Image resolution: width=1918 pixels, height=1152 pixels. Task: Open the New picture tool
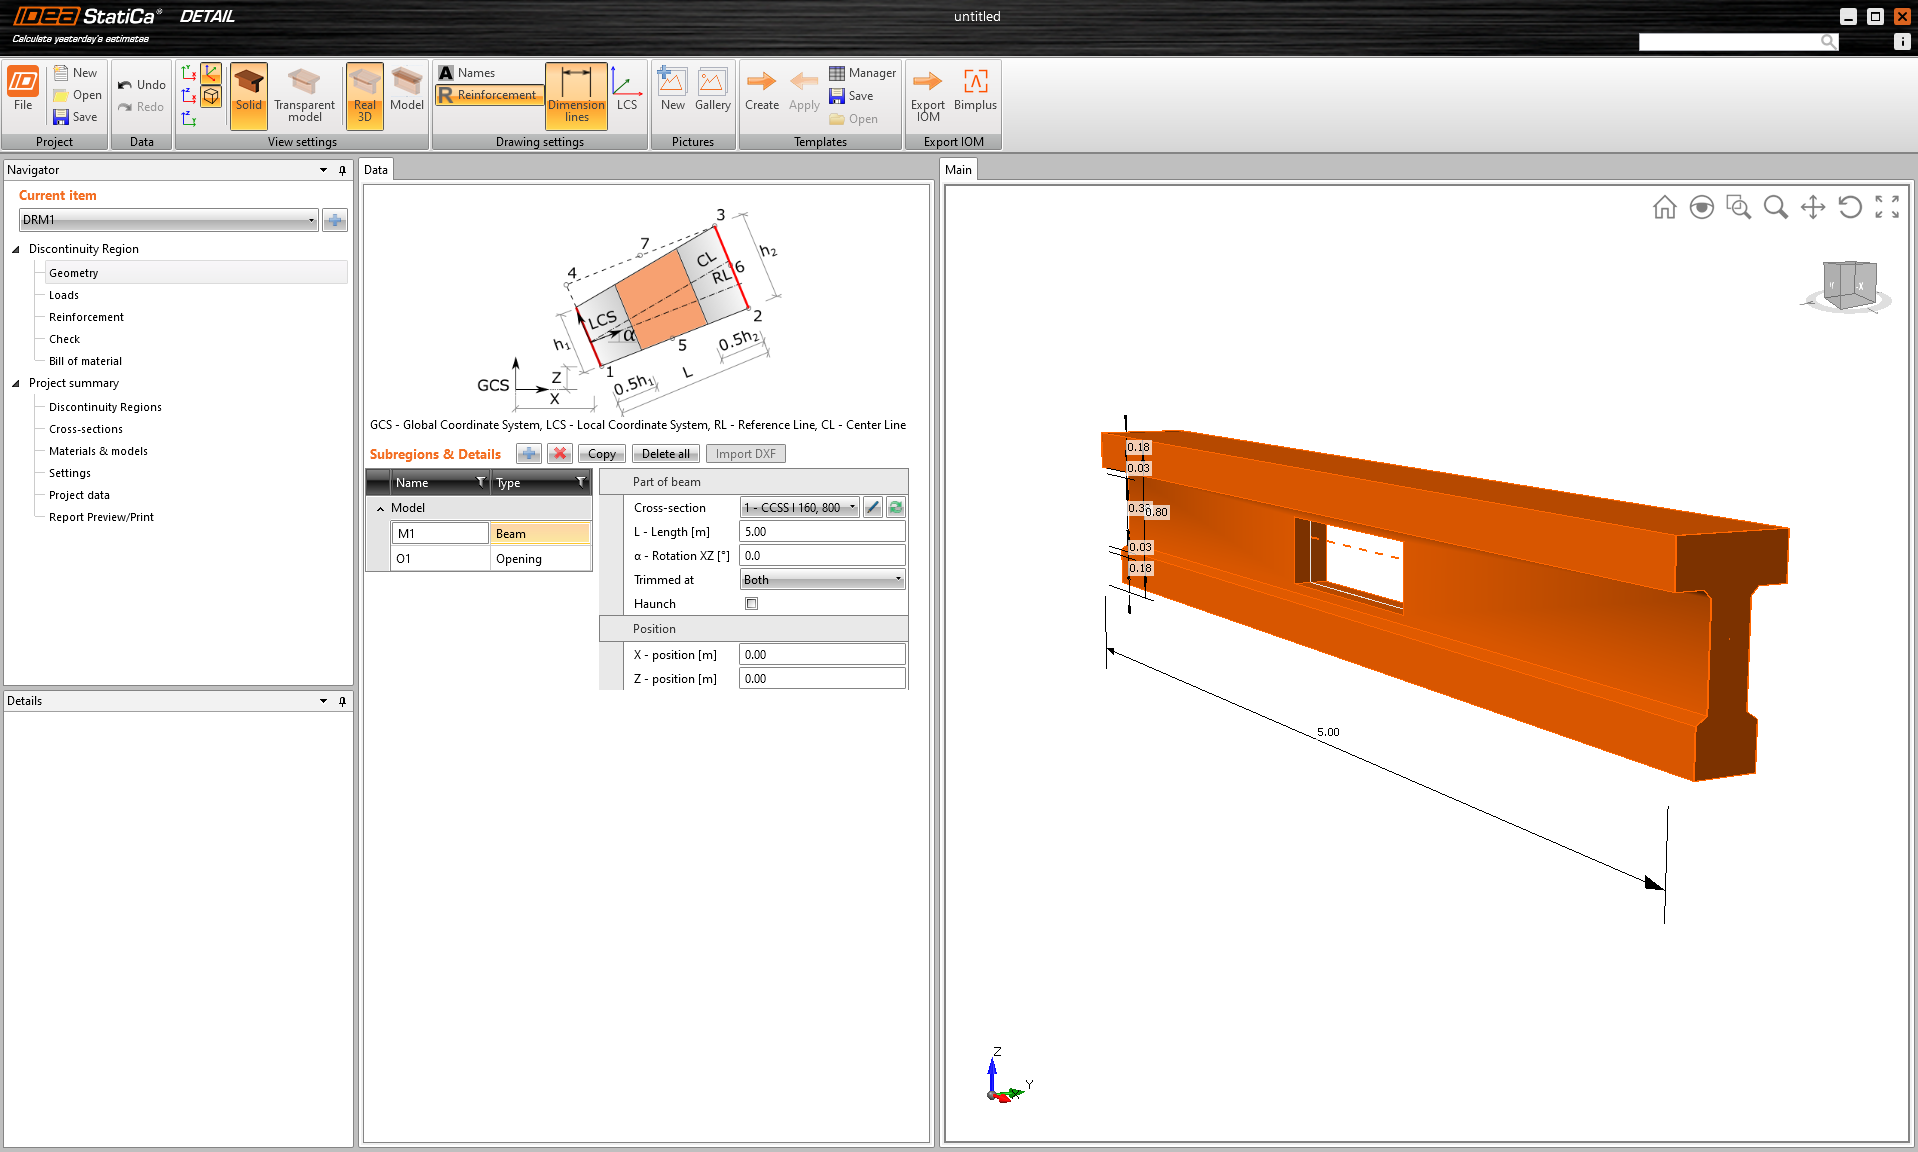tap(672, 95)
